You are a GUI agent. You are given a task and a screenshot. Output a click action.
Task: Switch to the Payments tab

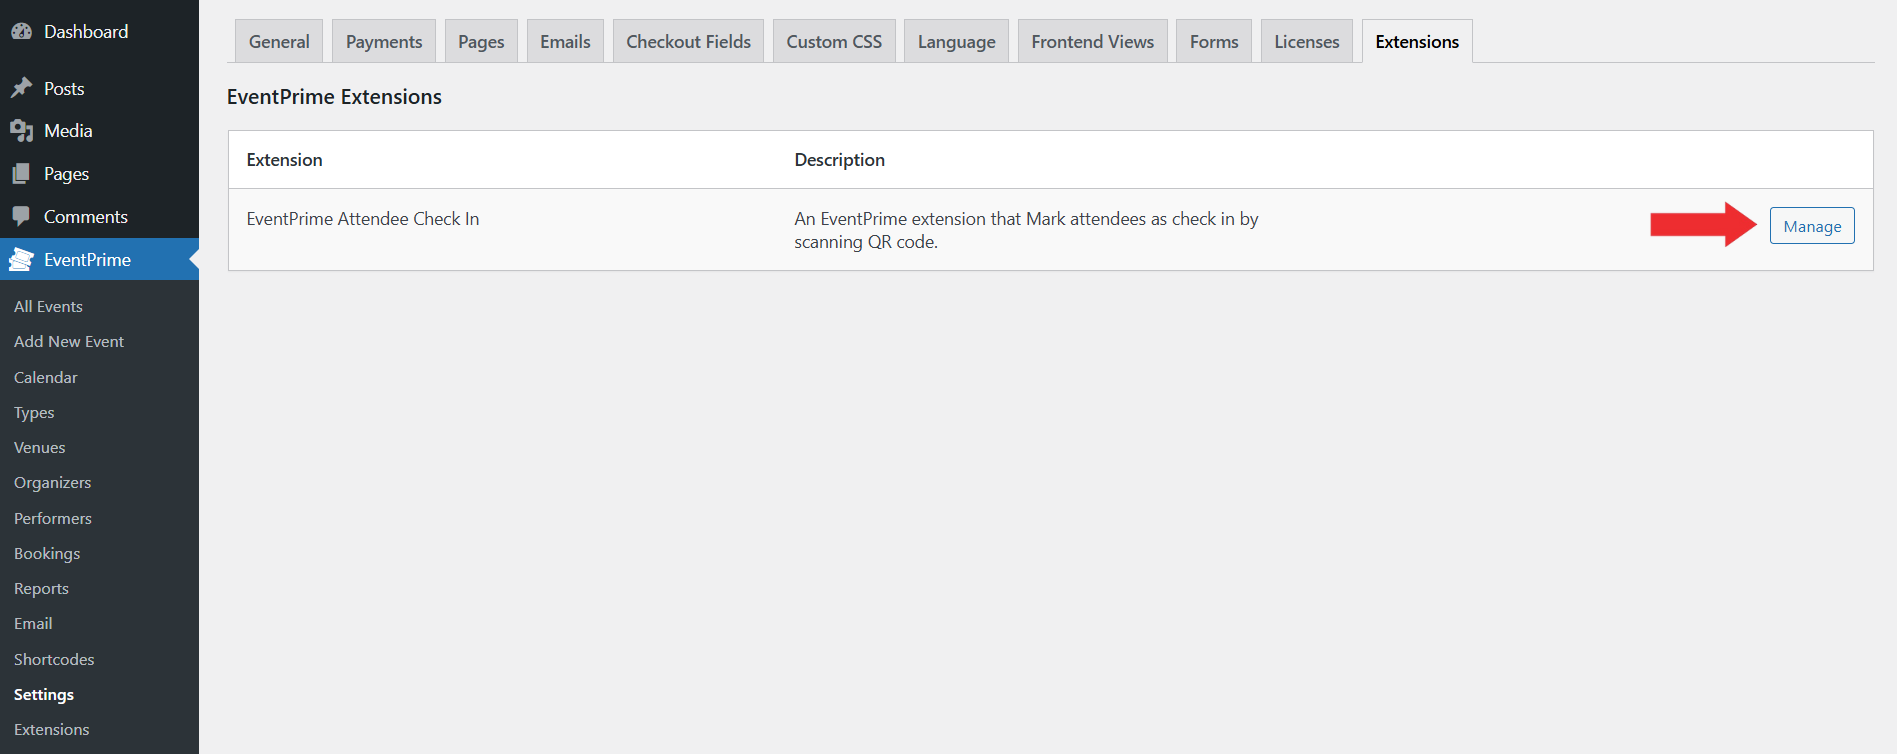(x=384, y=42)
